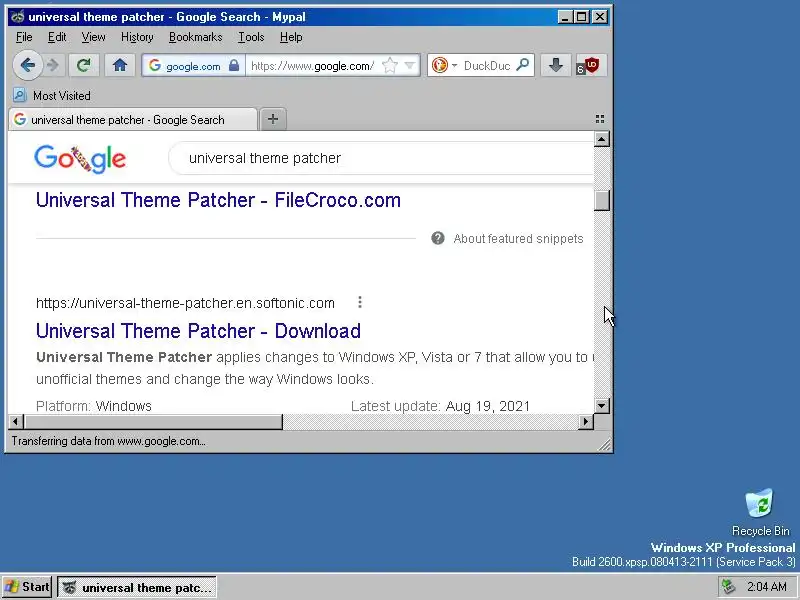The width and height of the screenshot is (800, 600).
Task: Click the DuckDuckGo search engine icon
Action: point(439,65)
